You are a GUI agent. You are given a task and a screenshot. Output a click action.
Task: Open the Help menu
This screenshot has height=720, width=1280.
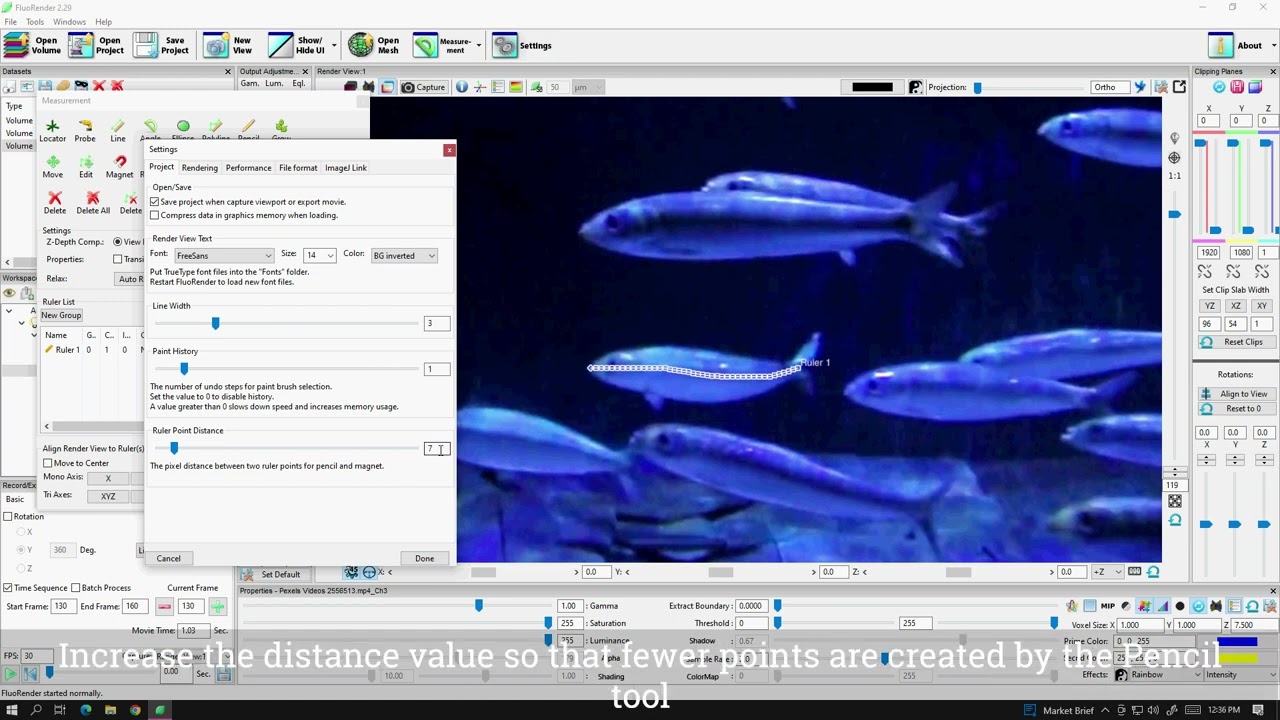pos(104,22)
